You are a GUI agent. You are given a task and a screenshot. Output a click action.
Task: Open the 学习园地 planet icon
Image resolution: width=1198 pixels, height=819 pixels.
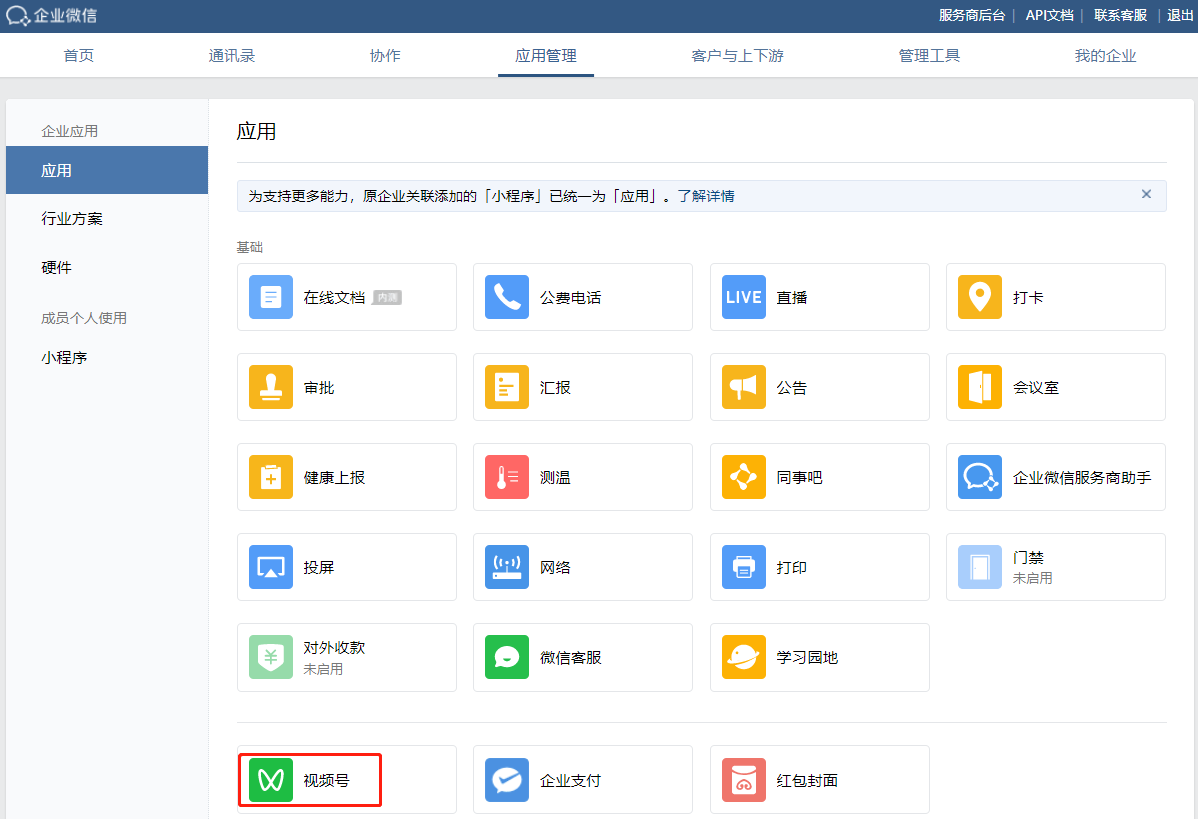pos(743,657)
